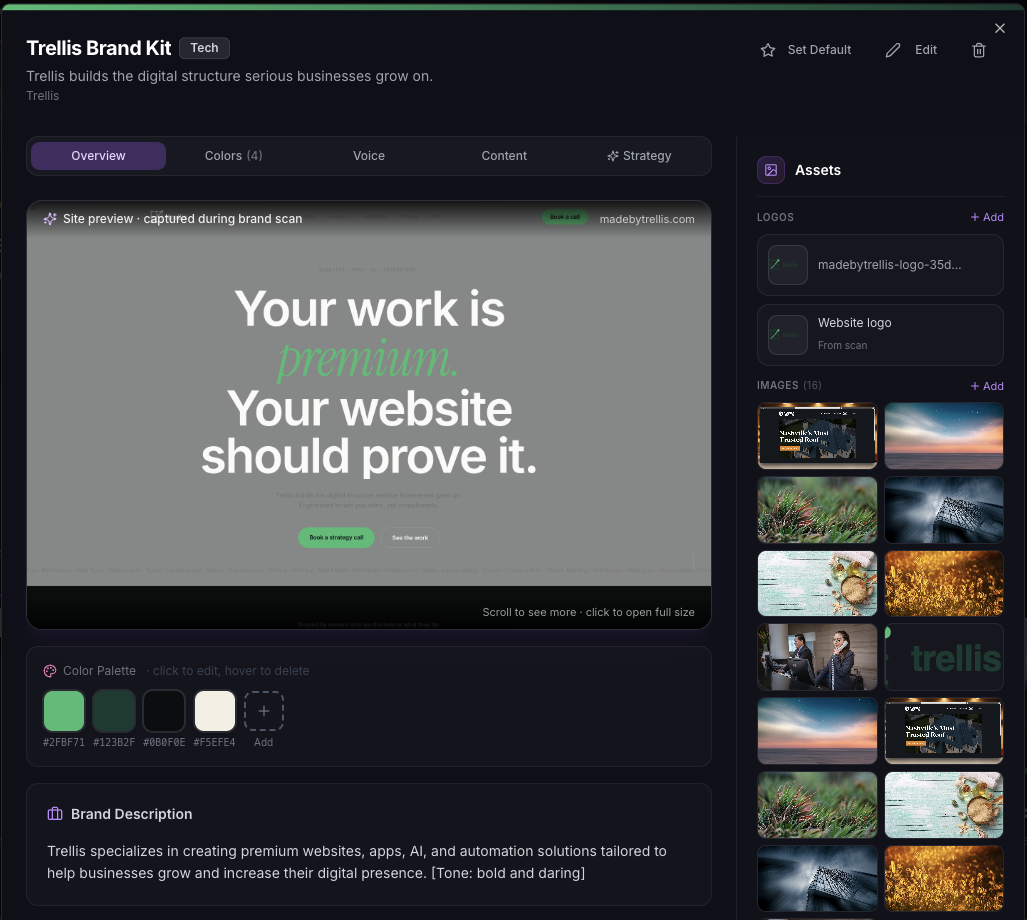Open second spa ingredients image thumbnail
1027x920 pixels.
click(944, 805)
